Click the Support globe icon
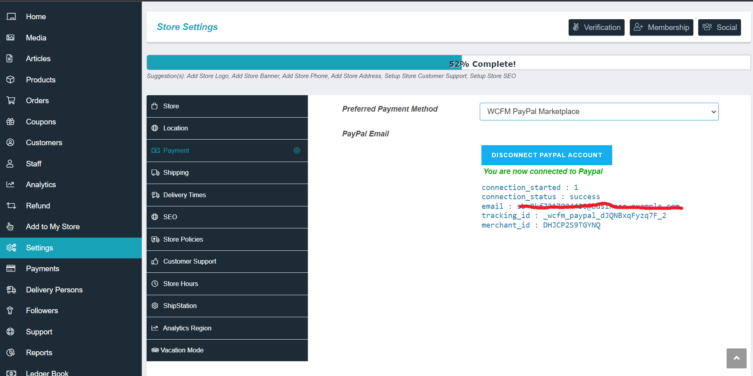 [11, 332]
